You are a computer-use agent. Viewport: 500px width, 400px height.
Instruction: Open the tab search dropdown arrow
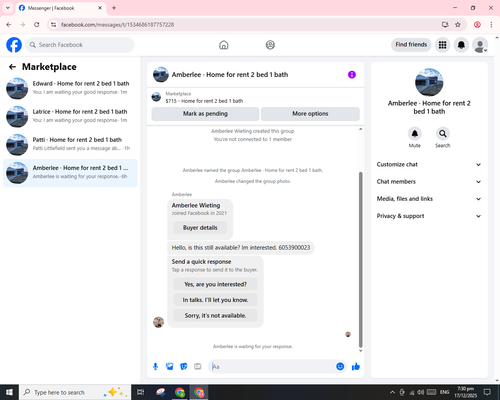point(8,8)
